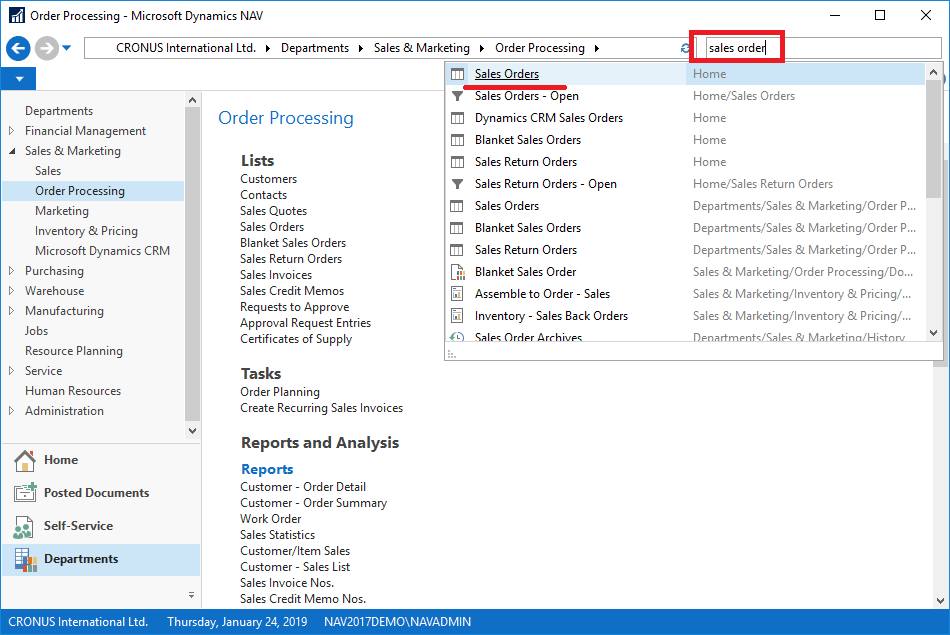The image size is (950, 635).
Task: Expand the Purchasing tree node
Action: click(x=12, y=271)
